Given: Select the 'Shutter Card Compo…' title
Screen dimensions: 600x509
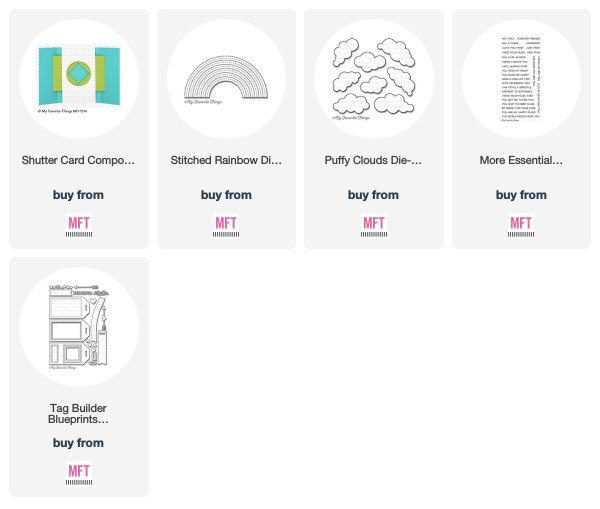Looking at the screenshot, I should 78,160.
